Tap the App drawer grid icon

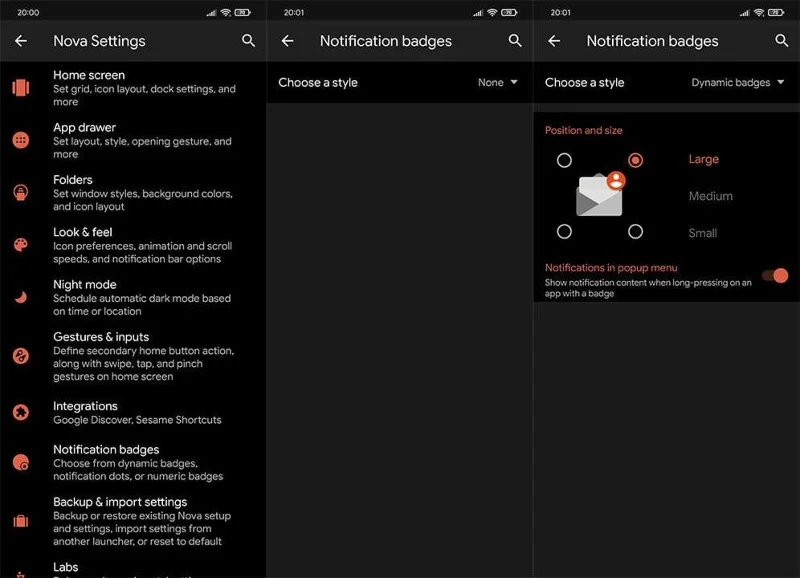(21, 140)
